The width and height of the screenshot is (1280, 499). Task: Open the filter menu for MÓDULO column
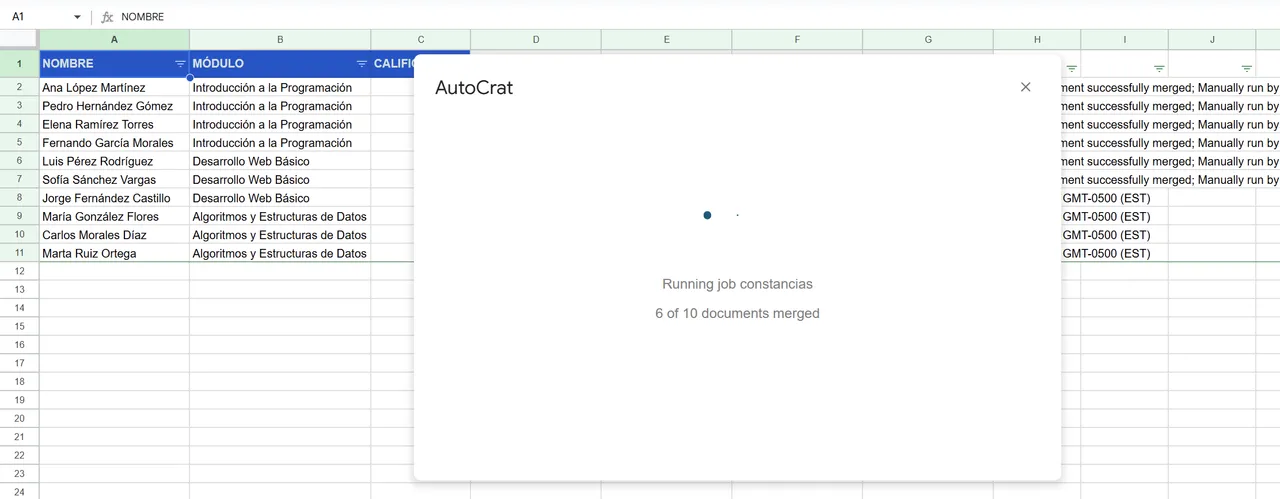pos(362,64)
